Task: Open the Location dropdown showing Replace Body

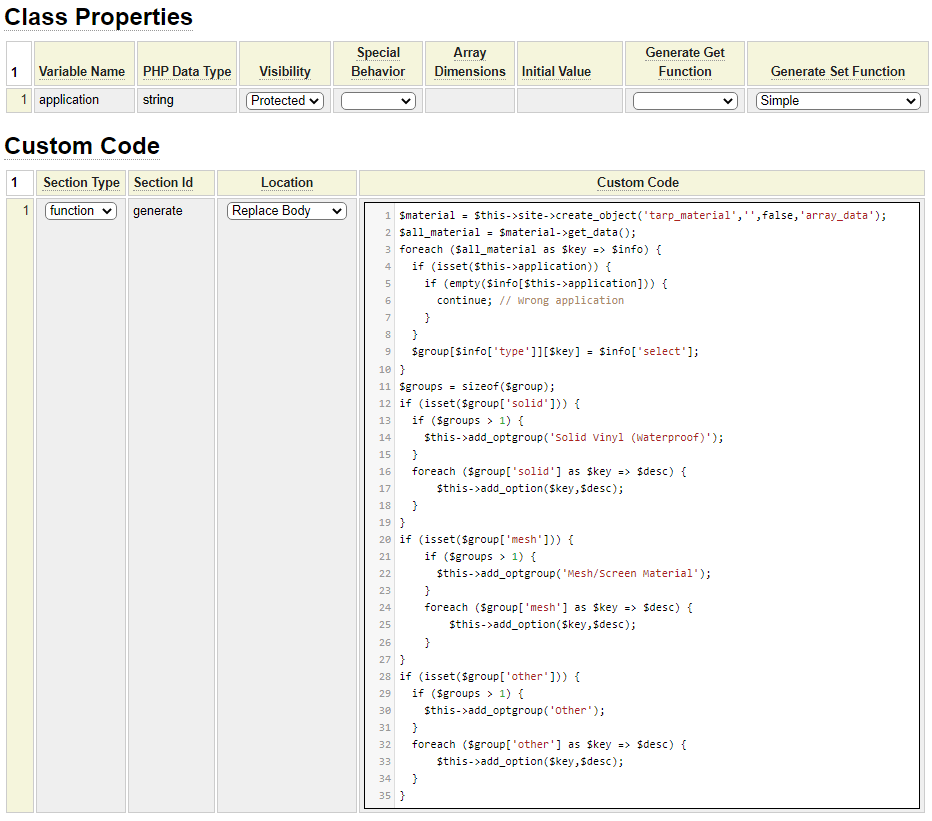Action: pyautogui.click(x=287, y=211)
